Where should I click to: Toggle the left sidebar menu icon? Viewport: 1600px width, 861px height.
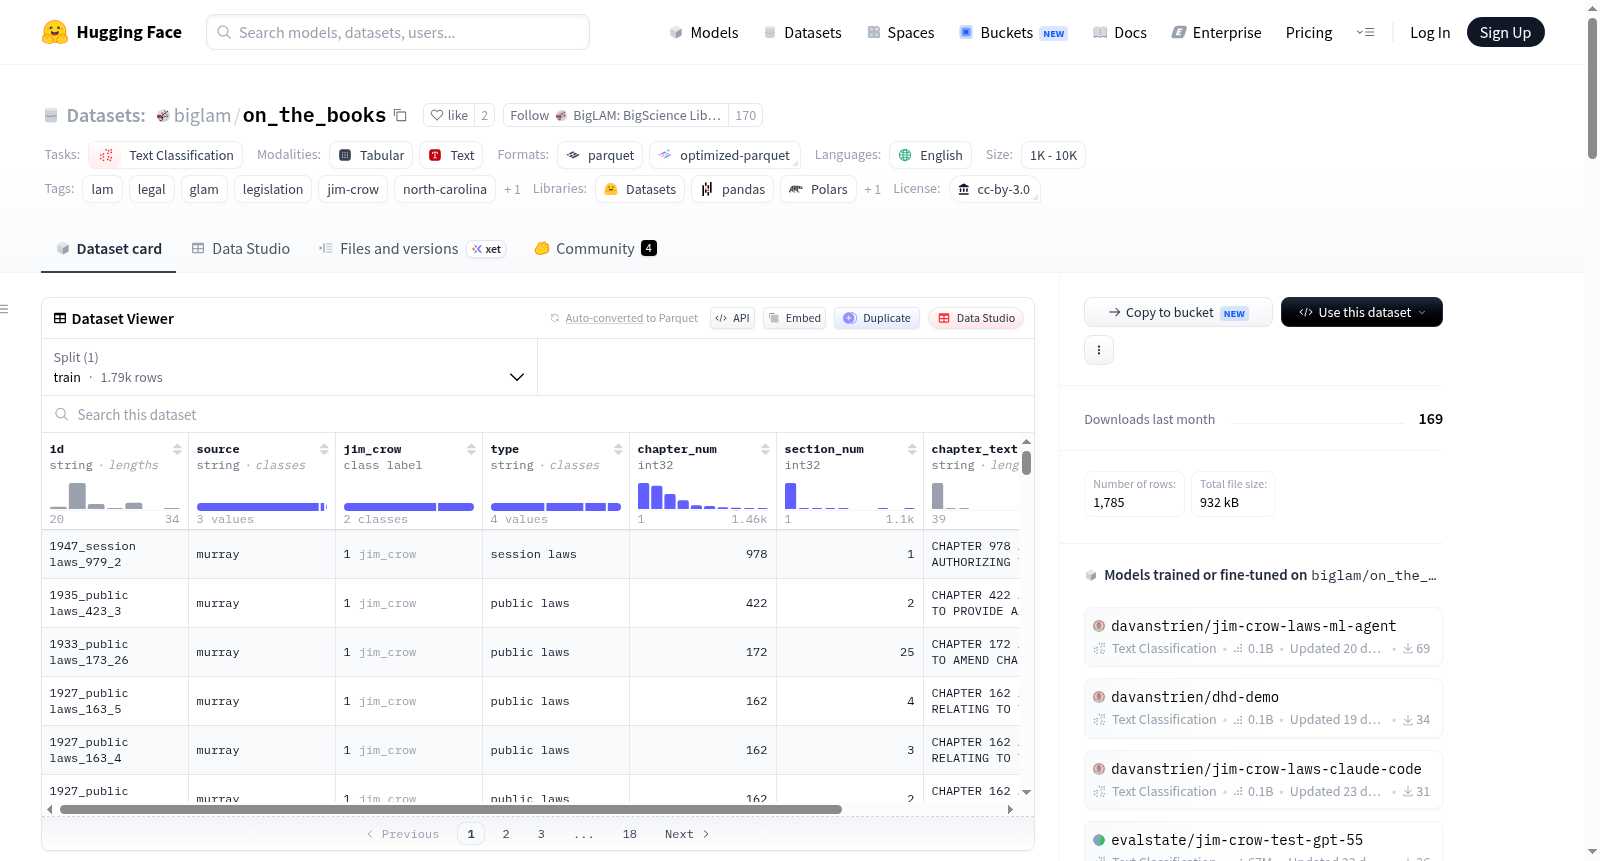click(x=4, y=309)
